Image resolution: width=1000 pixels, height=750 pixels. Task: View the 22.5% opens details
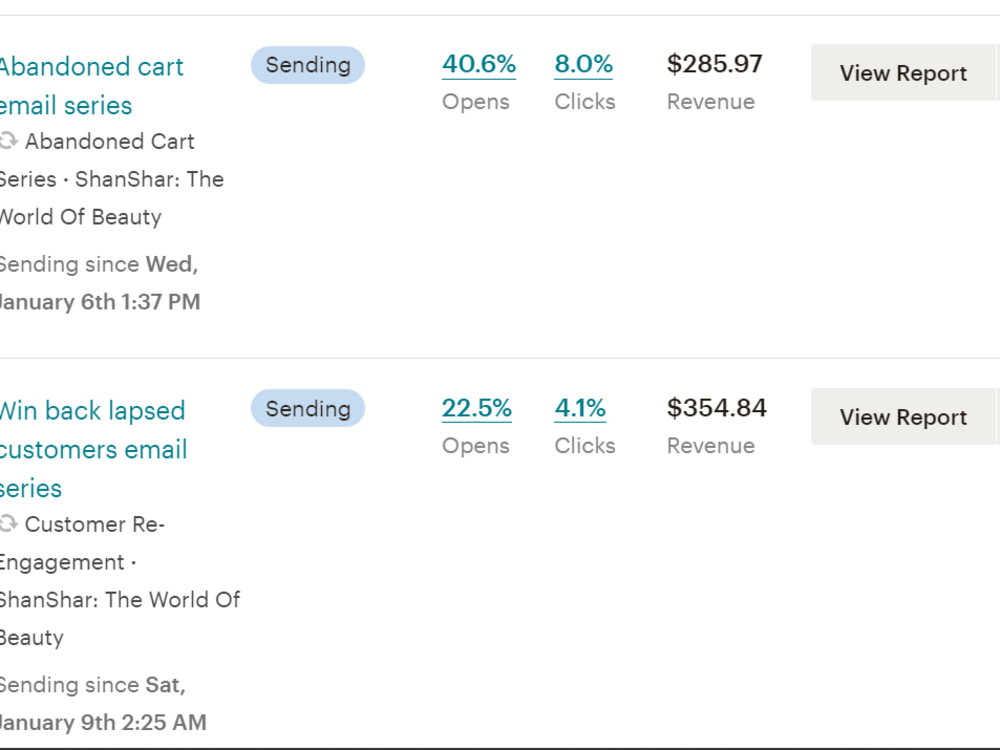coord(476,408)
